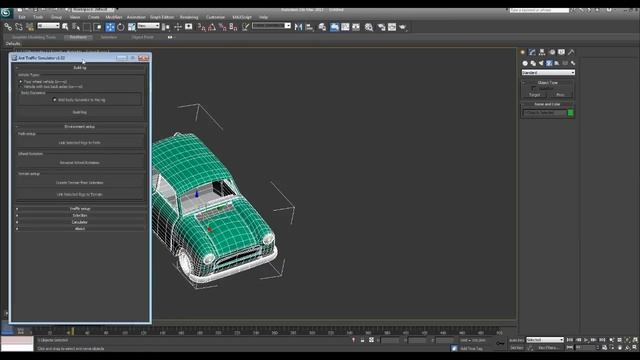
Task: Open the Manage Layers dialog icon
Action: pos(322,27)
